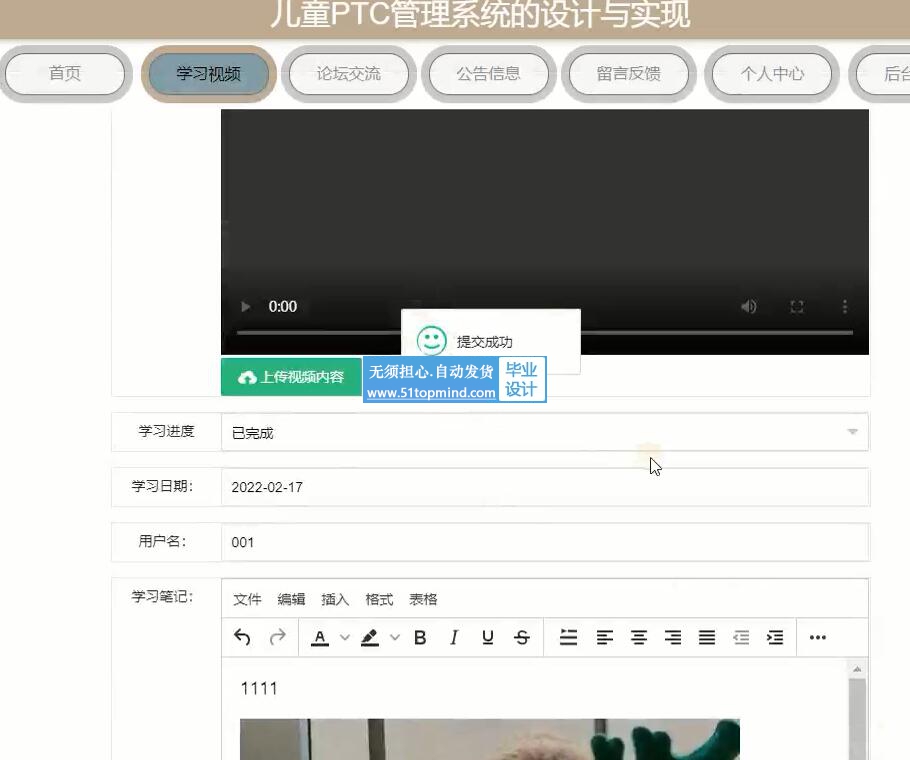Redo the edit in the notes editor
Image resolution: width=910 pixels, height=760 pixels.
(x=277, y=637)
